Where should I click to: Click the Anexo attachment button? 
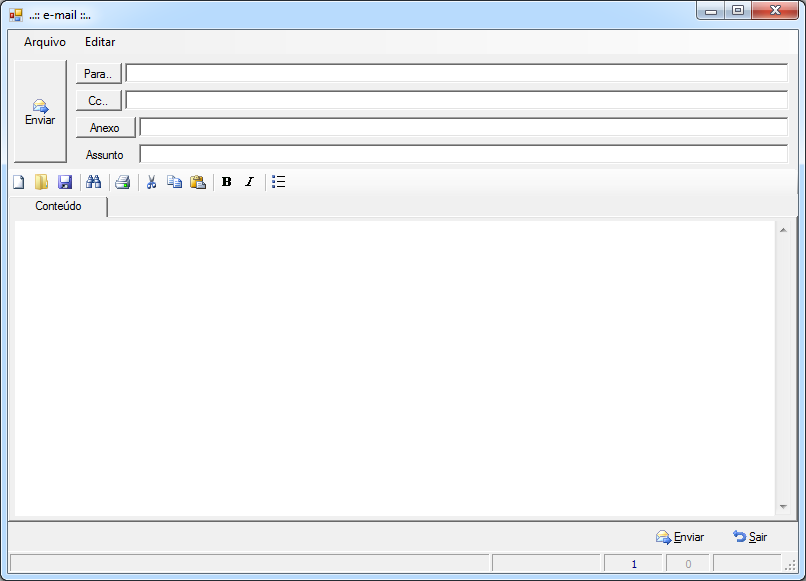point(105,128)
